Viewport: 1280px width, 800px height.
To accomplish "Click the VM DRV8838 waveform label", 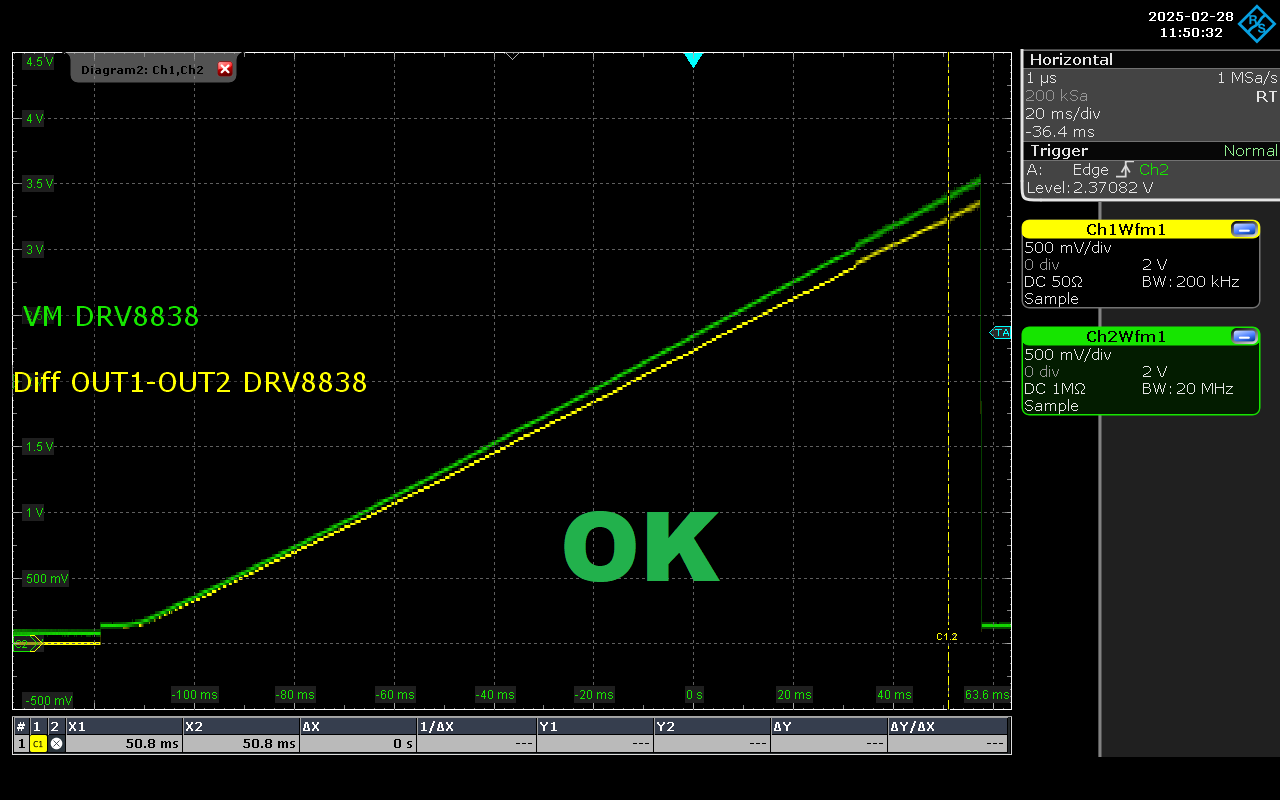I will [111, 317].
